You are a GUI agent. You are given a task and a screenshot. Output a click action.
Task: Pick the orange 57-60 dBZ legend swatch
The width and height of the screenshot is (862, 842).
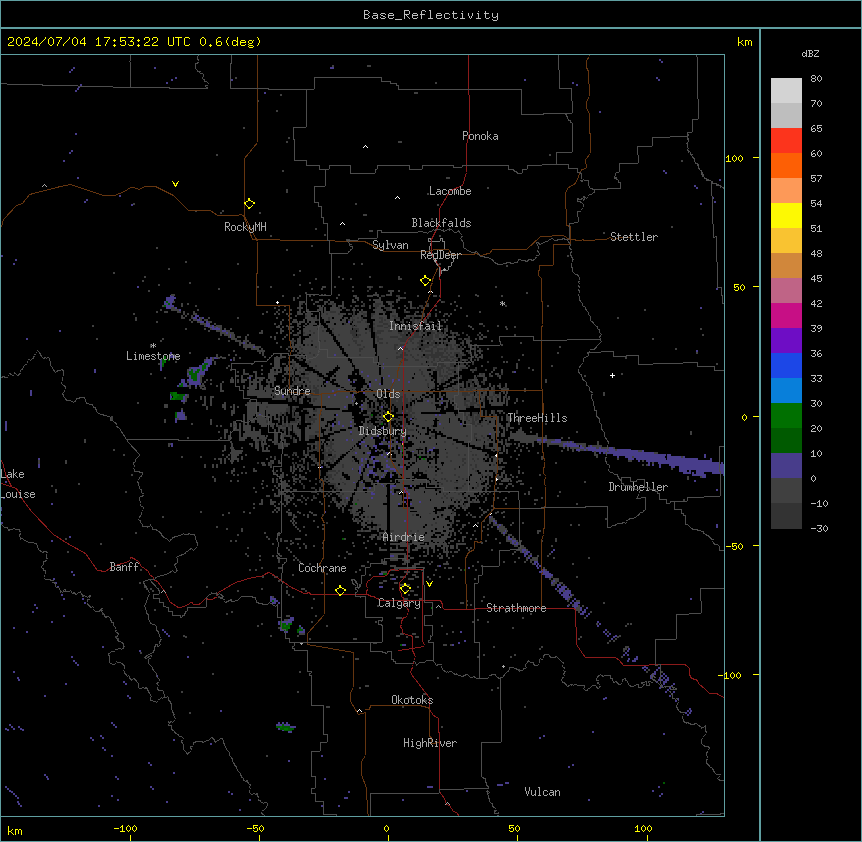pyautogui.click(x=786, y=165)
